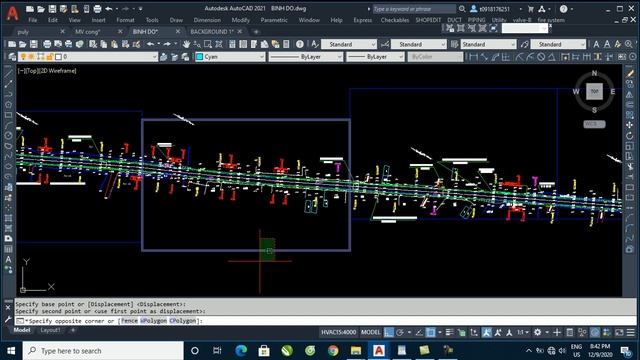The image size is (640, 360).
Task: Open the dimension style Standard dropdown
Action: (x=418, y=44)
